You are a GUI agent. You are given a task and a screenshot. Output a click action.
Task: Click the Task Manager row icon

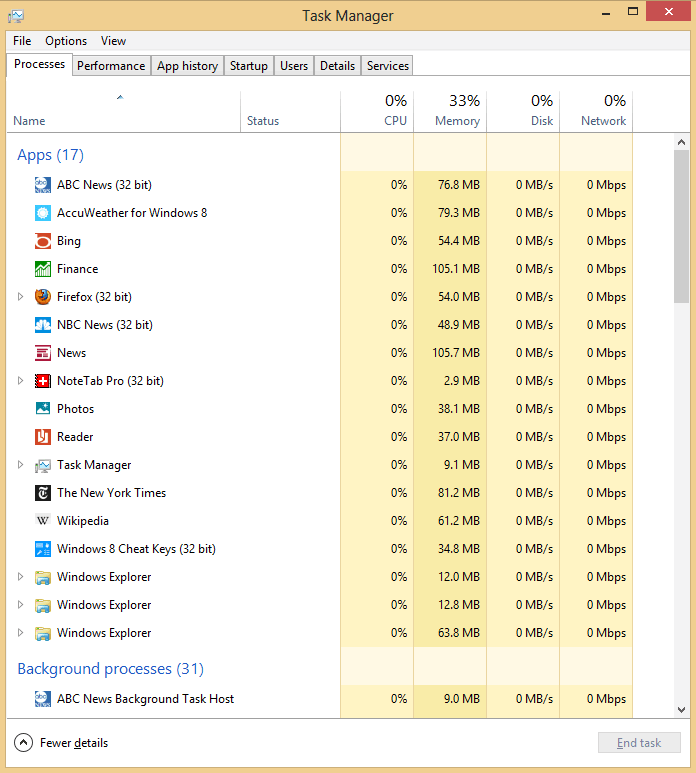click(x=43, y=465)
